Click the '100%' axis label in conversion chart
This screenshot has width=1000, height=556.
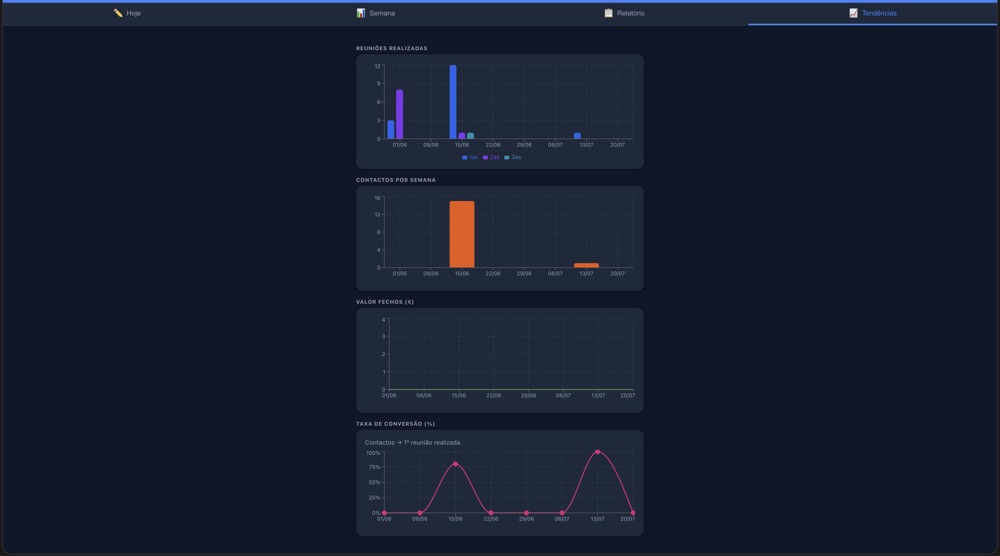373,453
